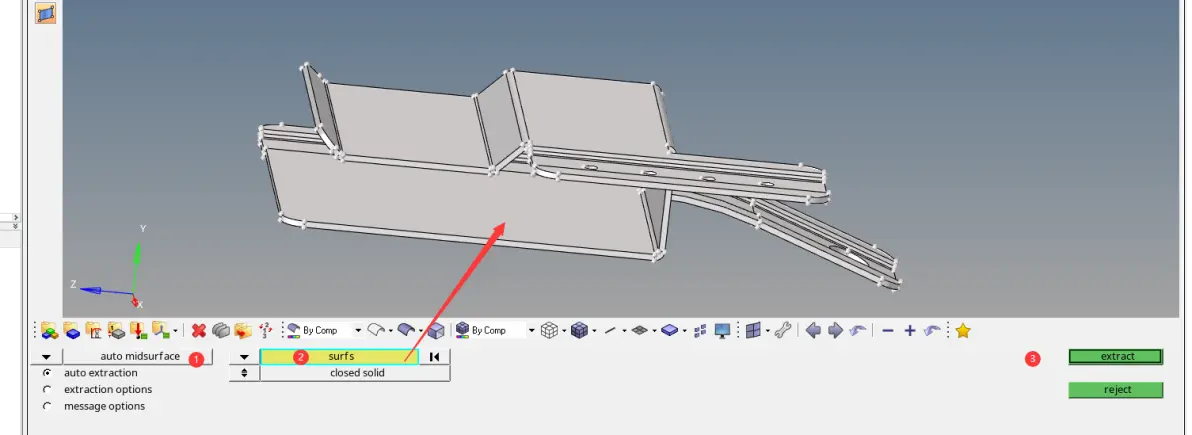This screenshot has width=1192, height=435.
Task: Click the green extract button
Action: pyautogui.click(x=1115, y=357)
